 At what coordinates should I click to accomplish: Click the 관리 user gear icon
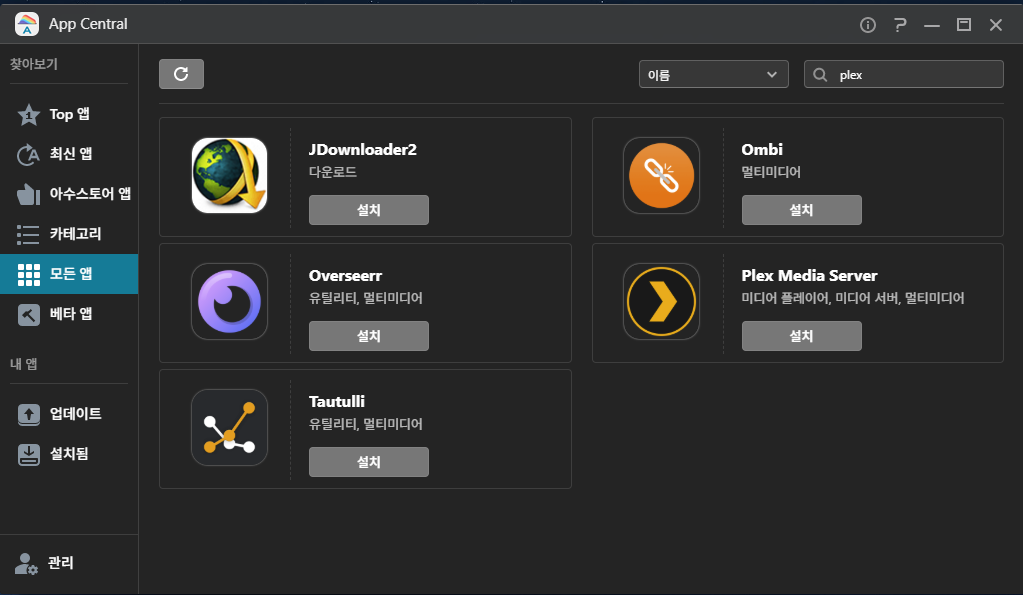tap(26, 563)
